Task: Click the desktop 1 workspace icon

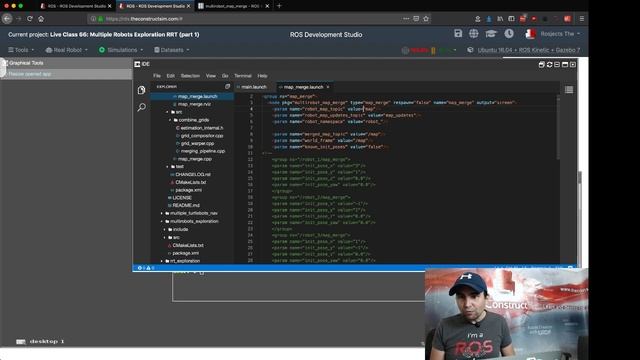Action: (20, 342)
